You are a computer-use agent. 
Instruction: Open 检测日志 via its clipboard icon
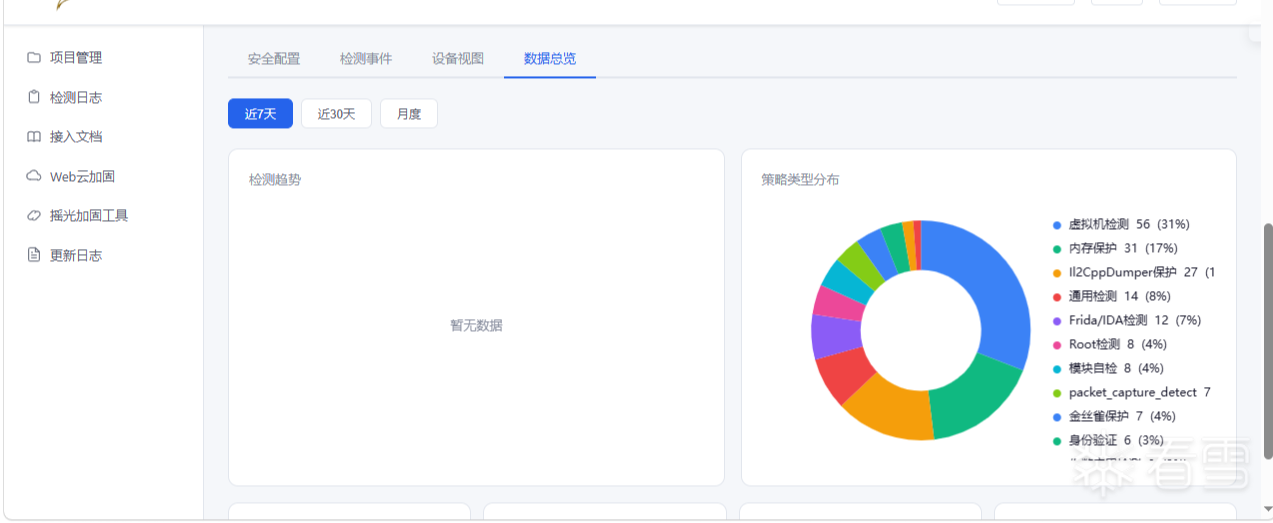coord(34,97)
